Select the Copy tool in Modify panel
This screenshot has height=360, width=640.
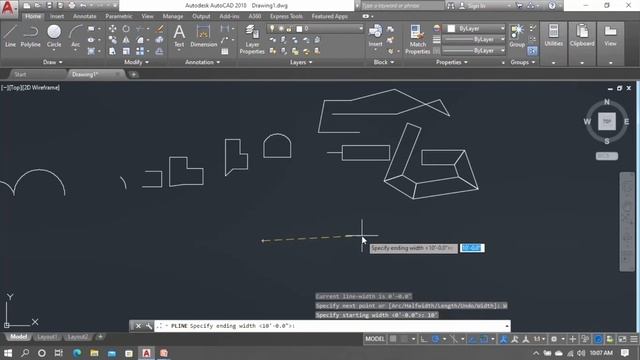pos(112,40)
